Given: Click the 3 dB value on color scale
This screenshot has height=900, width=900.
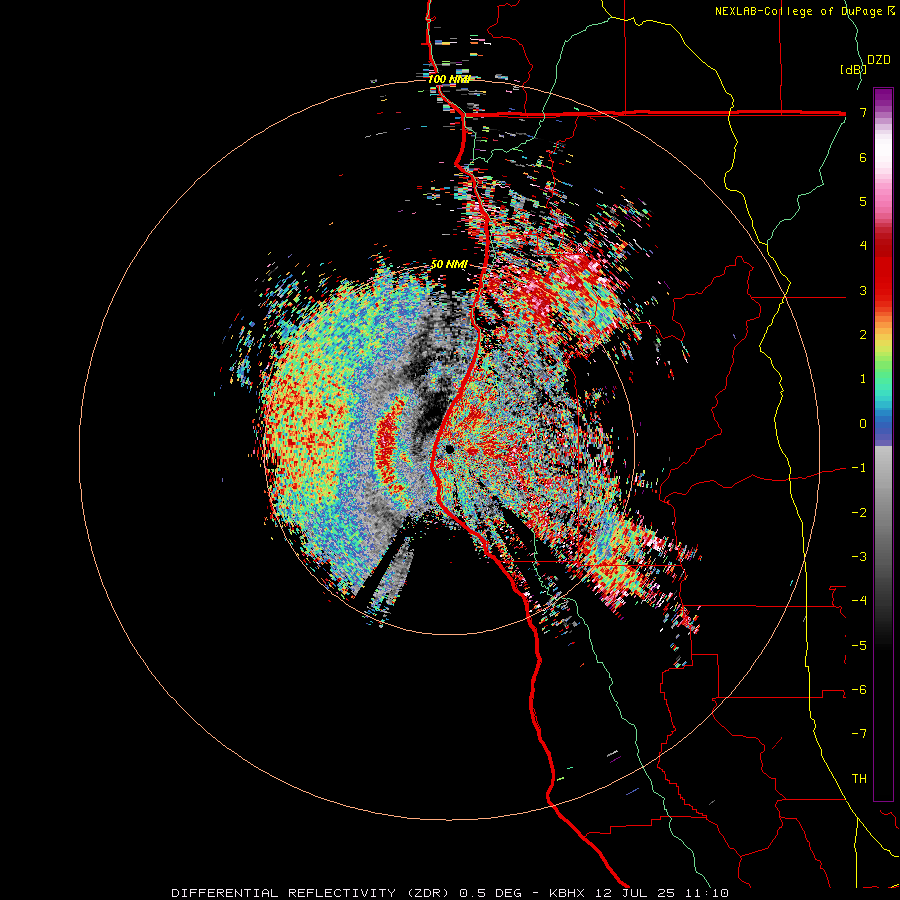Looking at the screenshot, I should coord(863,290).
